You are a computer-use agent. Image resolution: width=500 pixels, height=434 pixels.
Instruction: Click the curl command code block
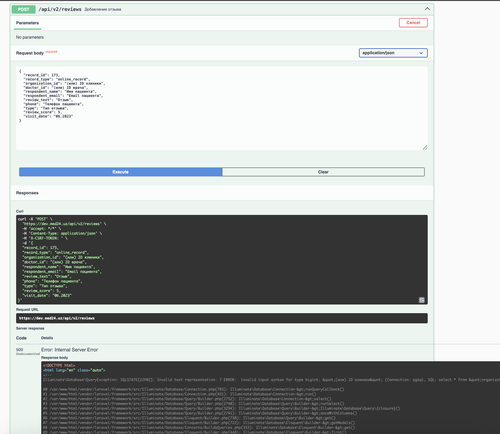222,260
